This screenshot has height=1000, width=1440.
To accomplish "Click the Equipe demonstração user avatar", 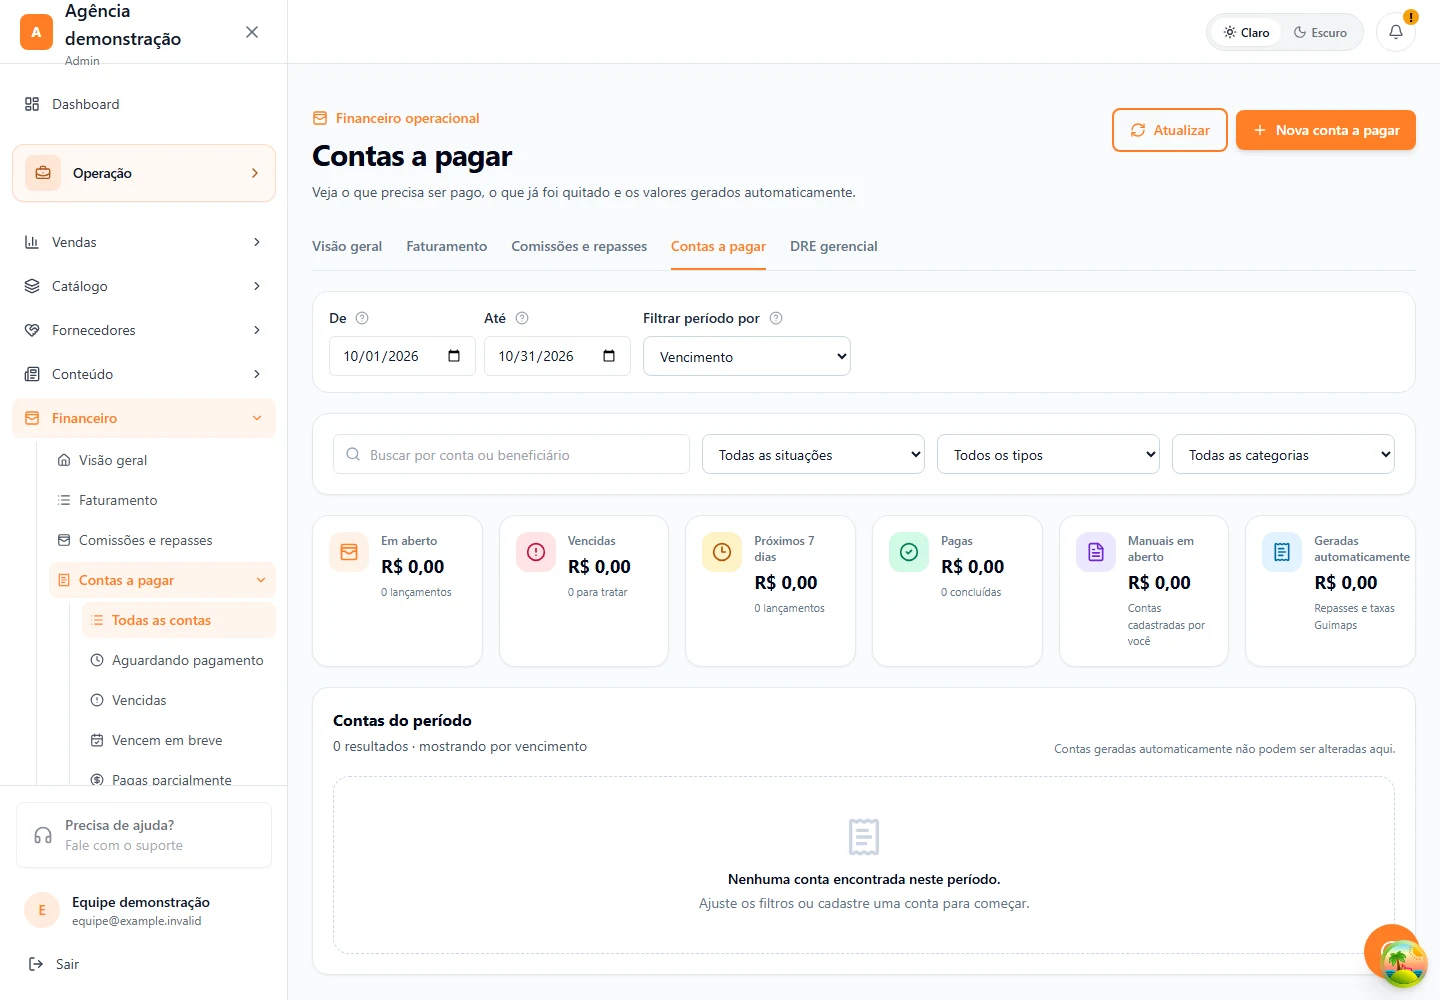I will pyautogui.click(x=42, y=910).
